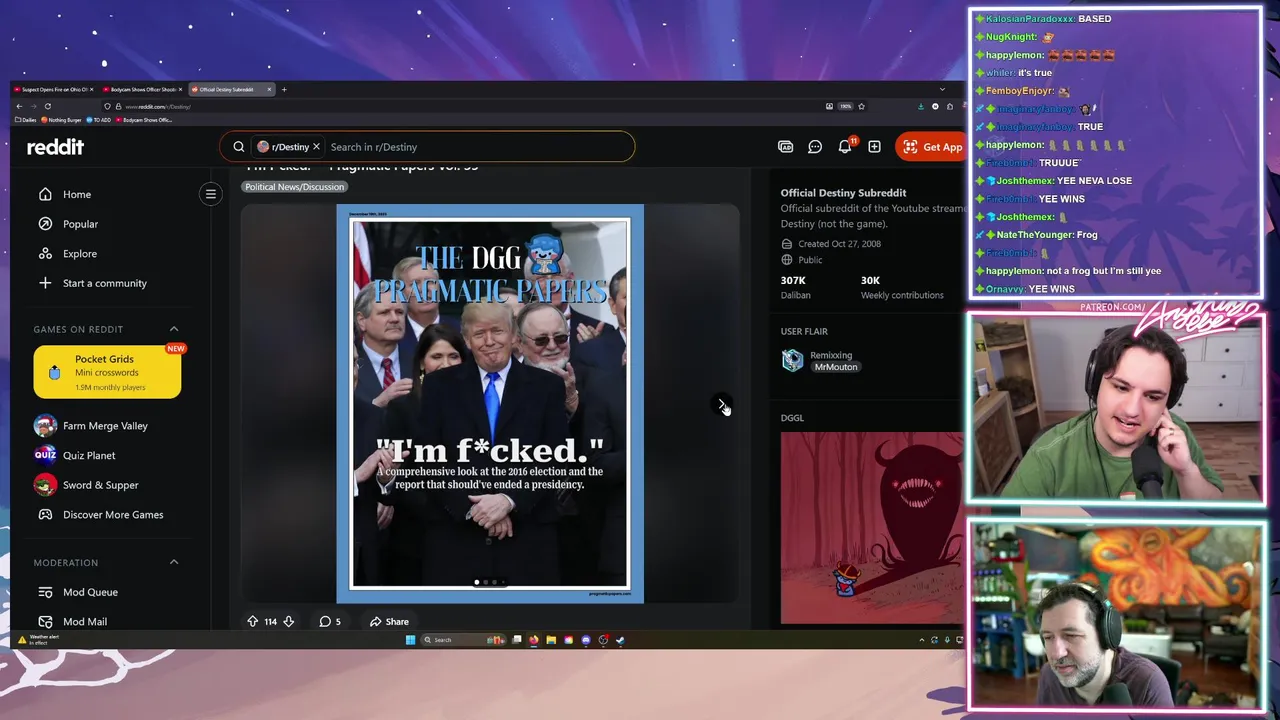
Task: Click the DGGL game image
Action: (872, 528)
